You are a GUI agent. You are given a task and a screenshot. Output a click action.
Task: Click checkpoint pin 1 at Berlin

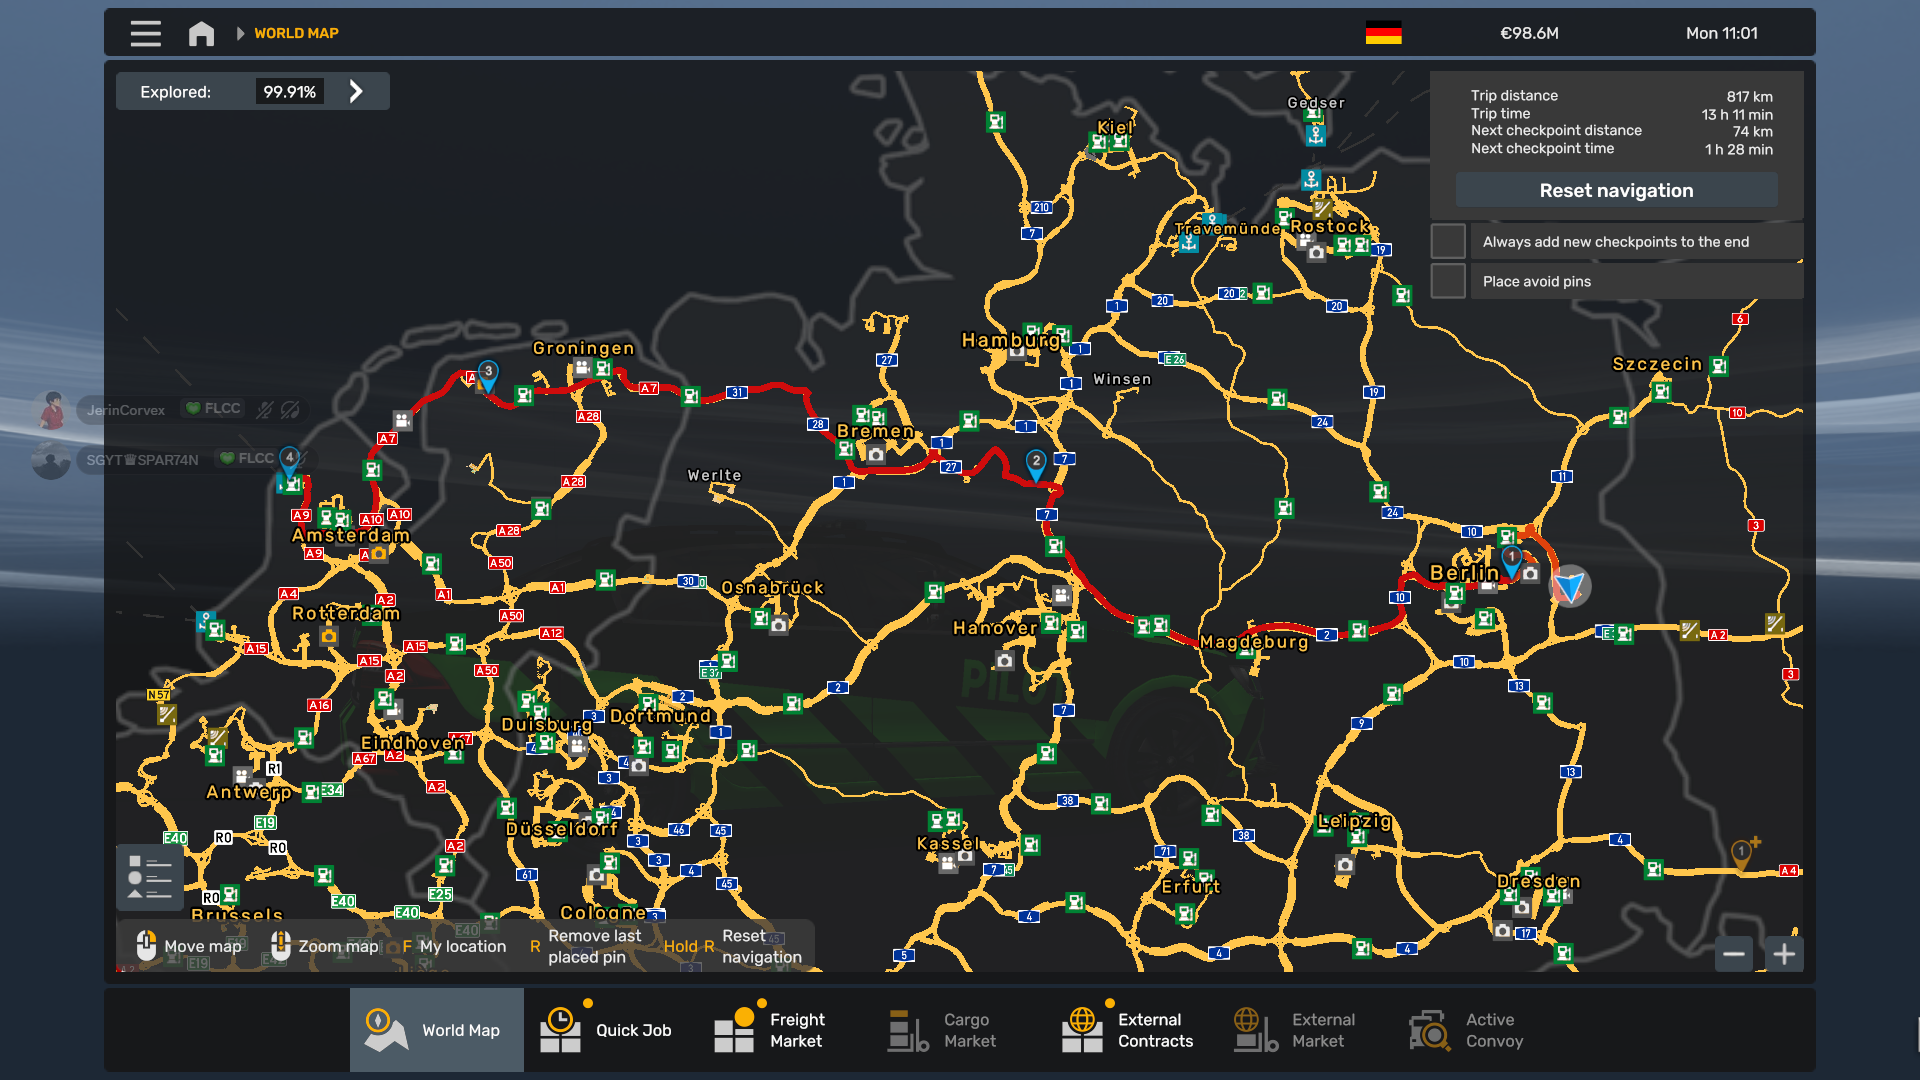tap(1511, 560)
